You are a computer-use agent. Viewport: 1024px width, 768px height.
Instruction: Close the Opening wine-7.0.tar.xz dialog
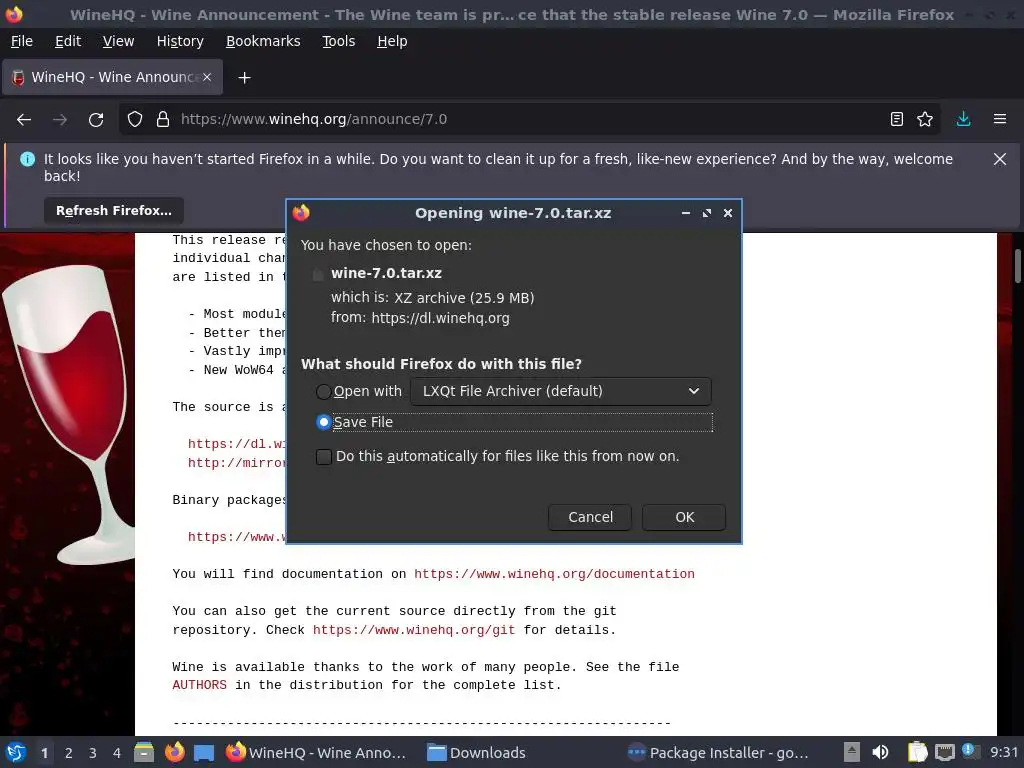click(728, 213)
